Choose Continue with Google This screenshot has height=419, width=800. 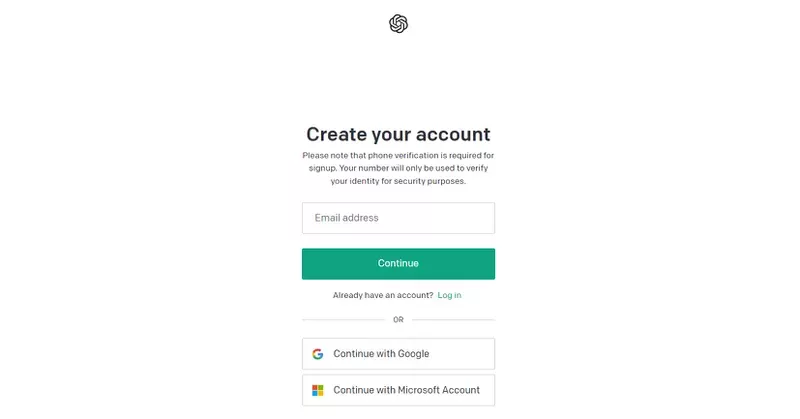pos(398,354)
